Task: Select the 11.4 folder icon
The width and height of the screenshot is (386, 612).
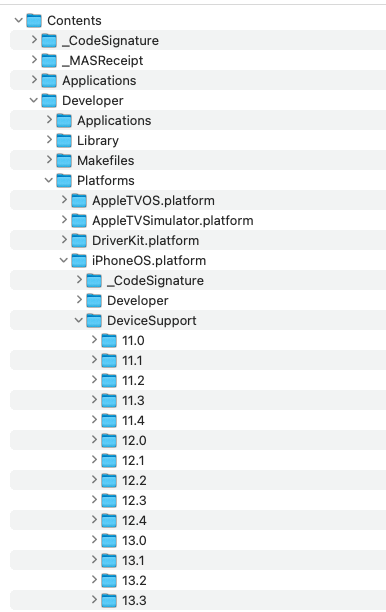Action: (x=109, y=421)
